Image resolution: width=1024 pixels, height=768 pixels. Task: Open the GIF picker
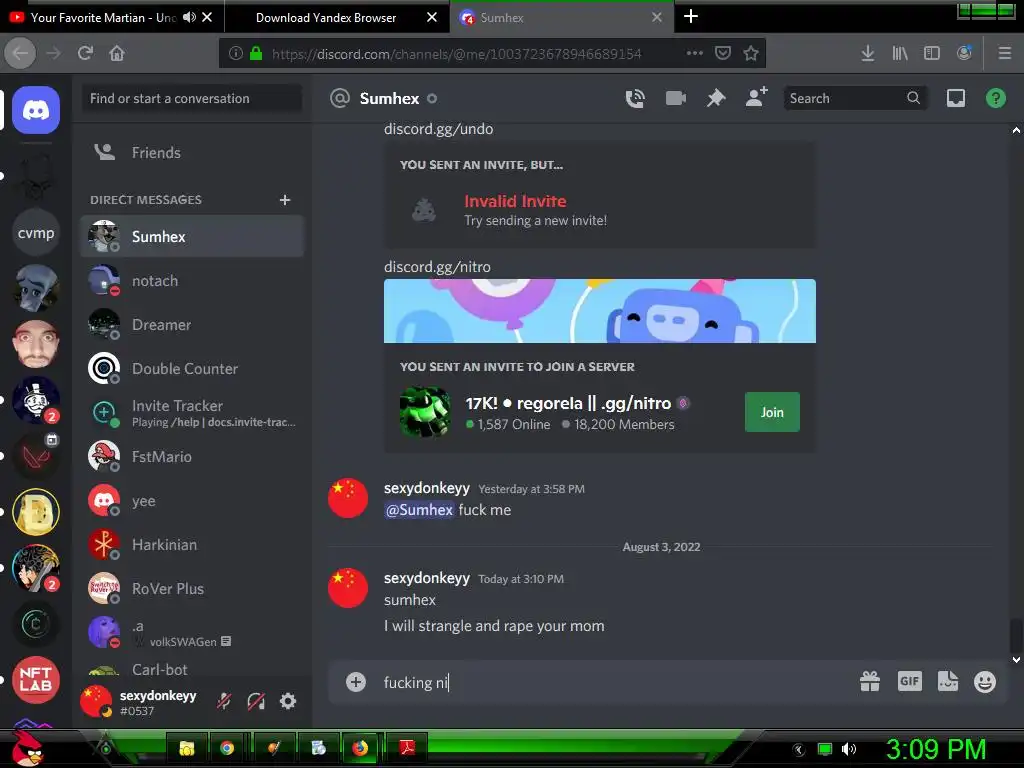pos(909,681)
